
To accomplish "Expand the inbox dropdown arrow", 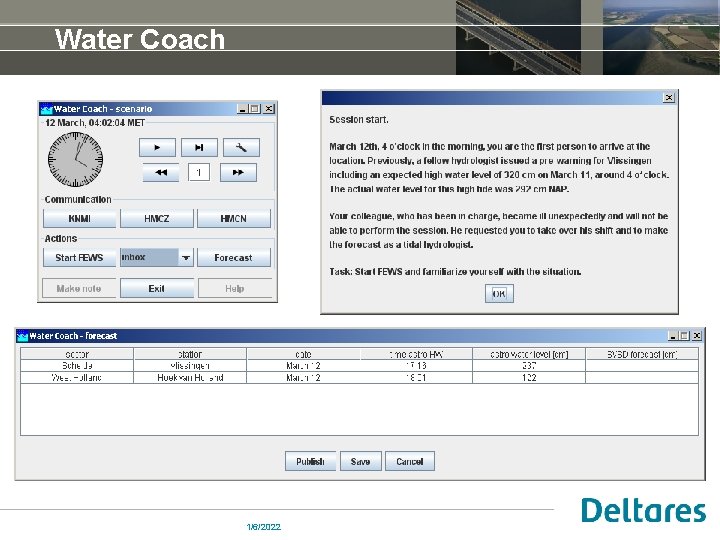I will [x=186, y=258].
